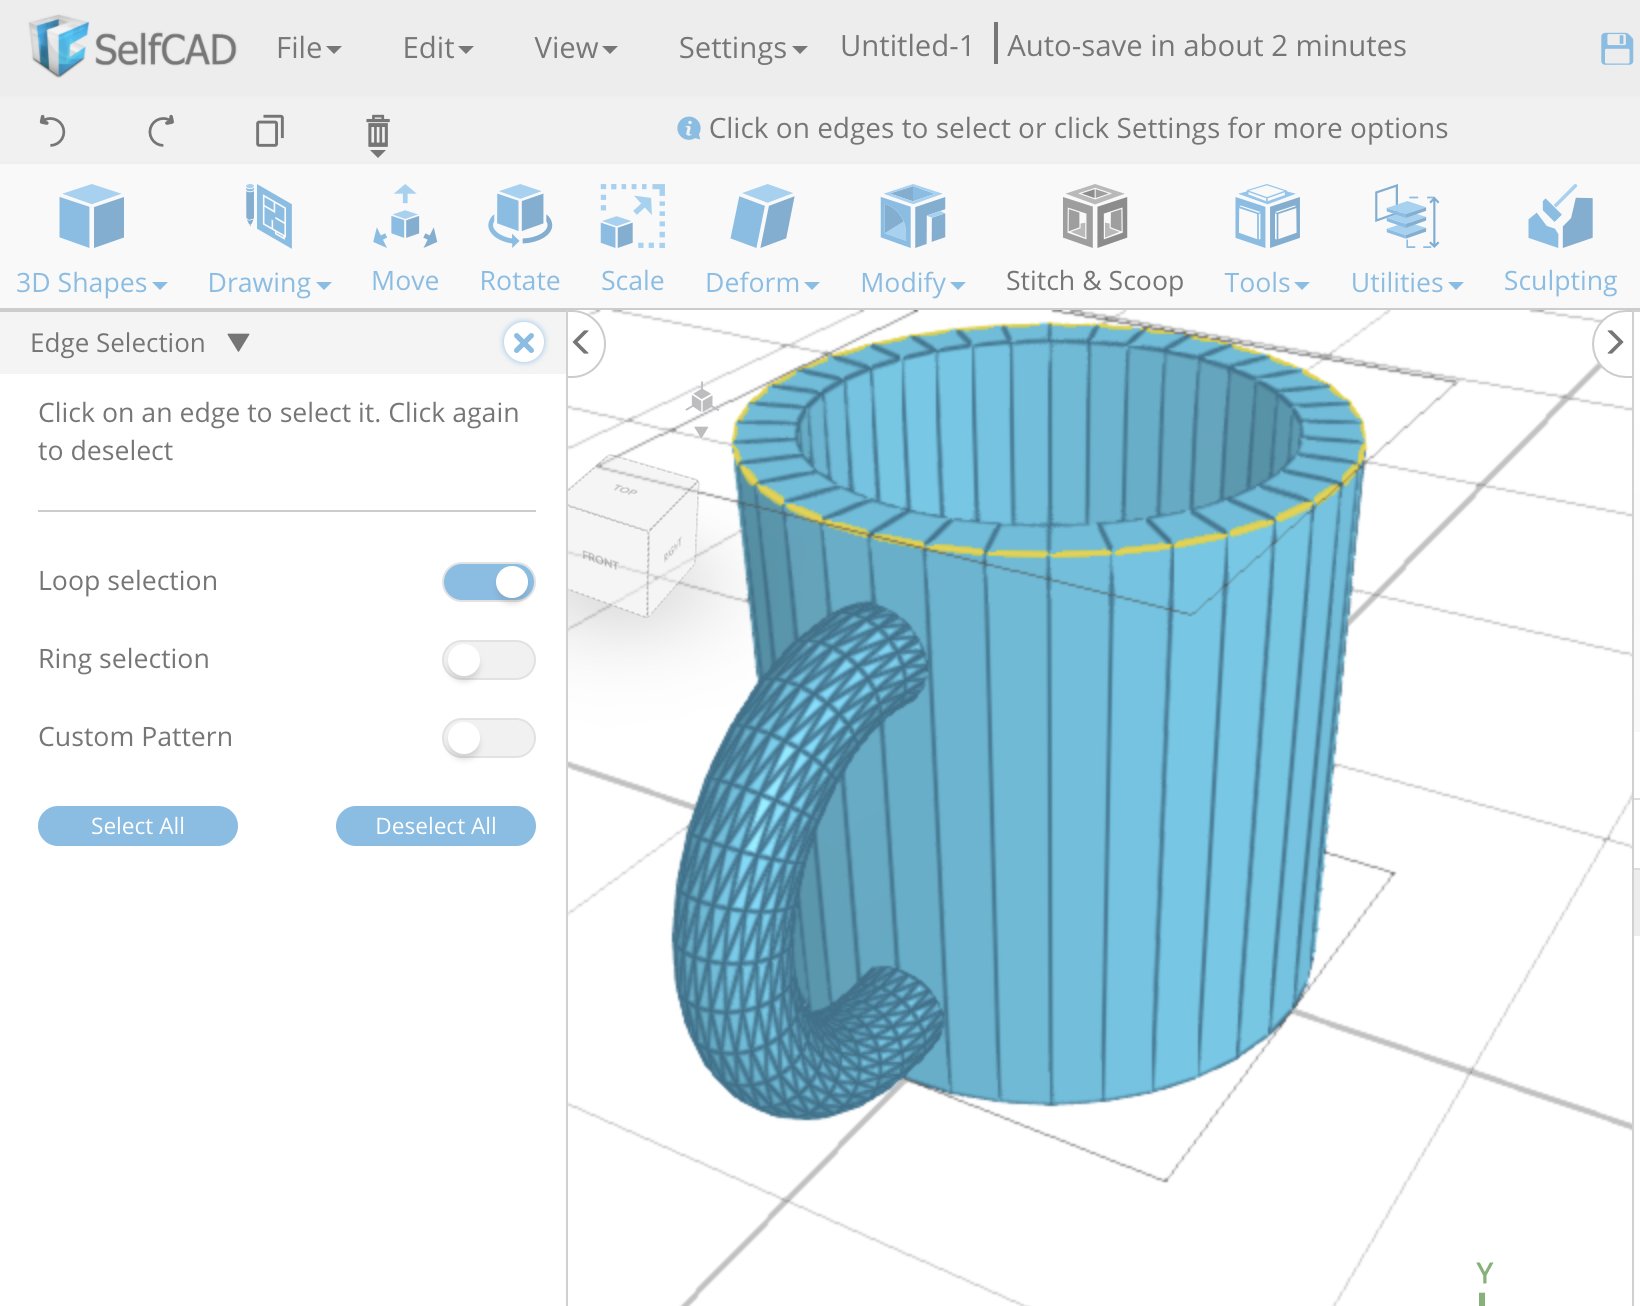
Task: Redo the last action
Action: pos(161,130)
